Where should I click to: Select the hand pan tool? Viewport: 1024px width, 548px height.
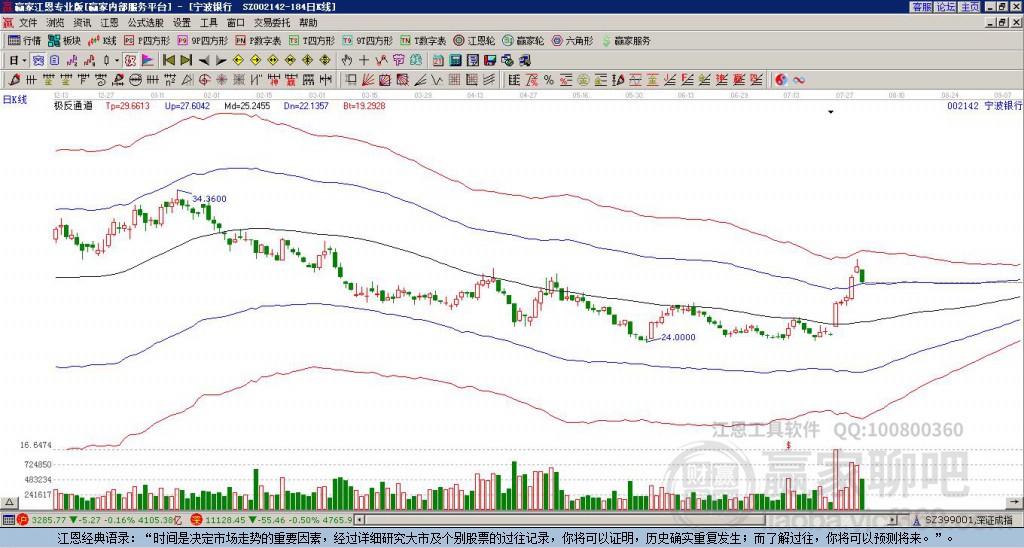[346, 60]
